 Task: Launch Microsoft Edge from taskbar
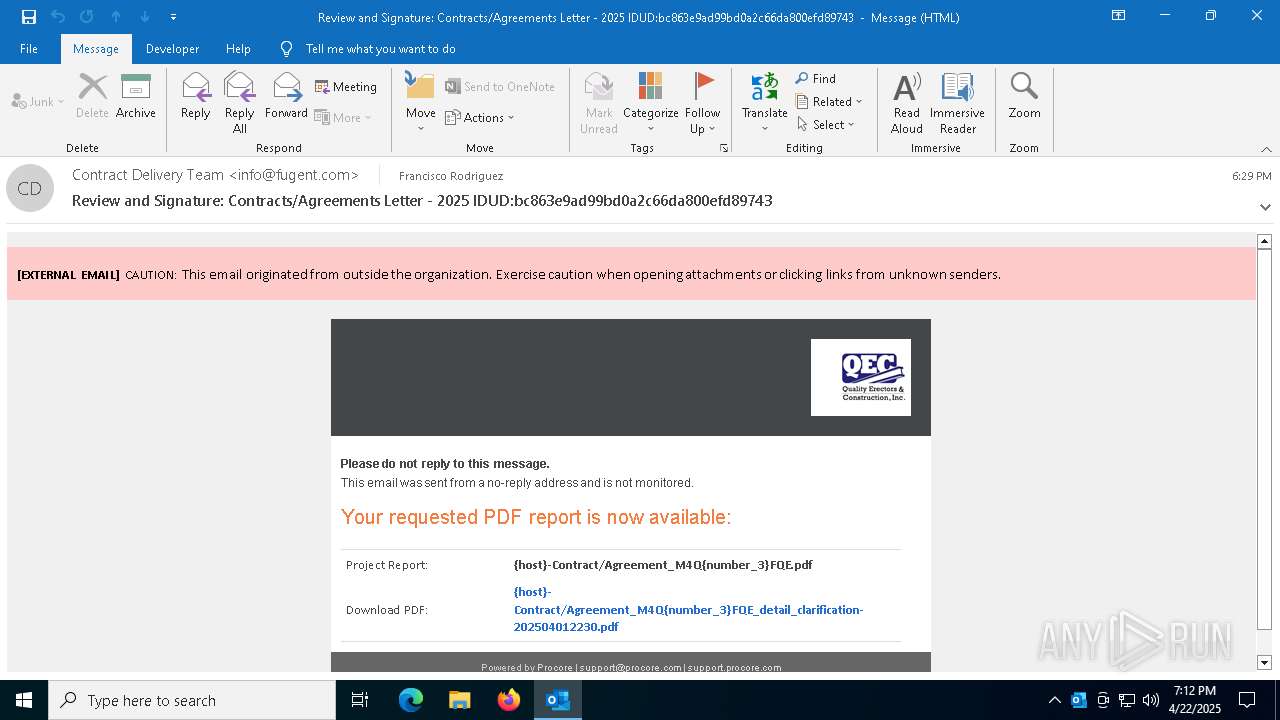click(411, 700)
